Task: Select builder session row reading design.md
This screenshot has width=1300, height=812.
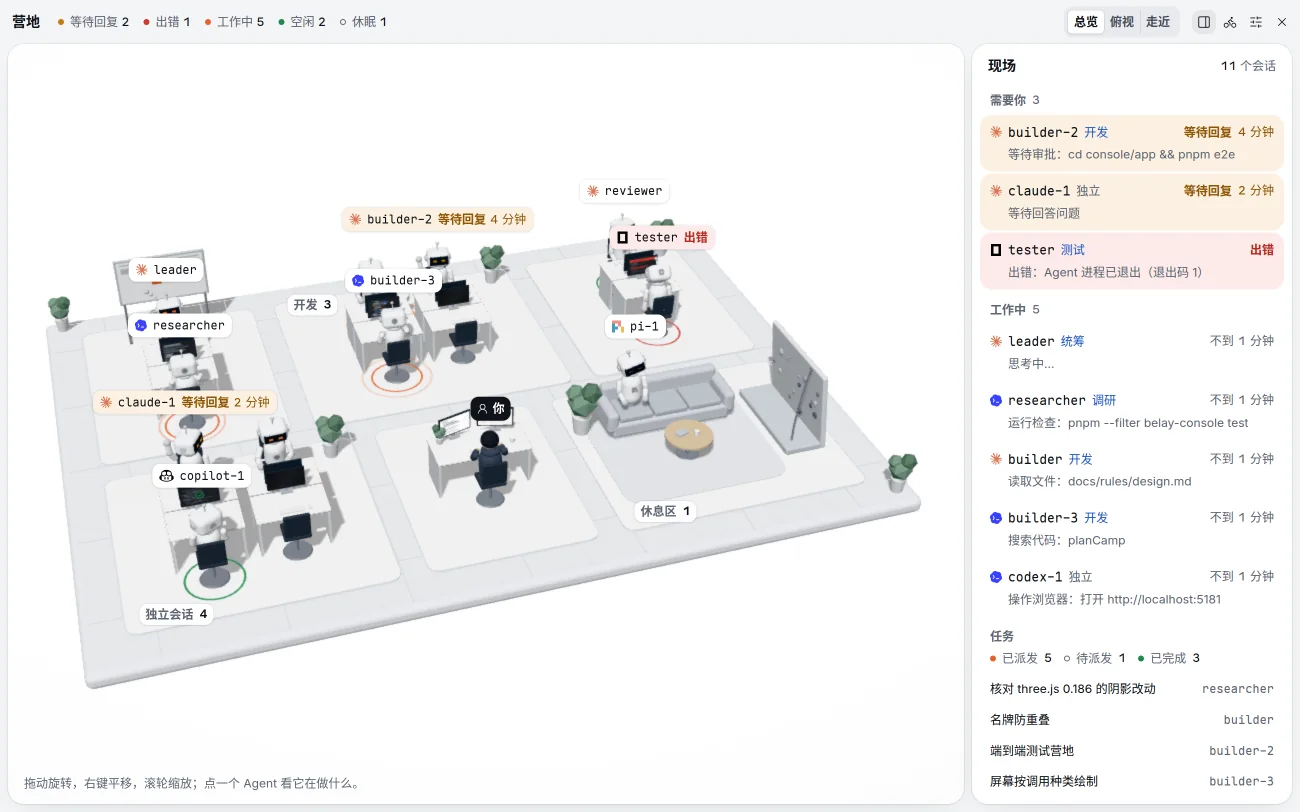Action: [x=1132, y=470]
